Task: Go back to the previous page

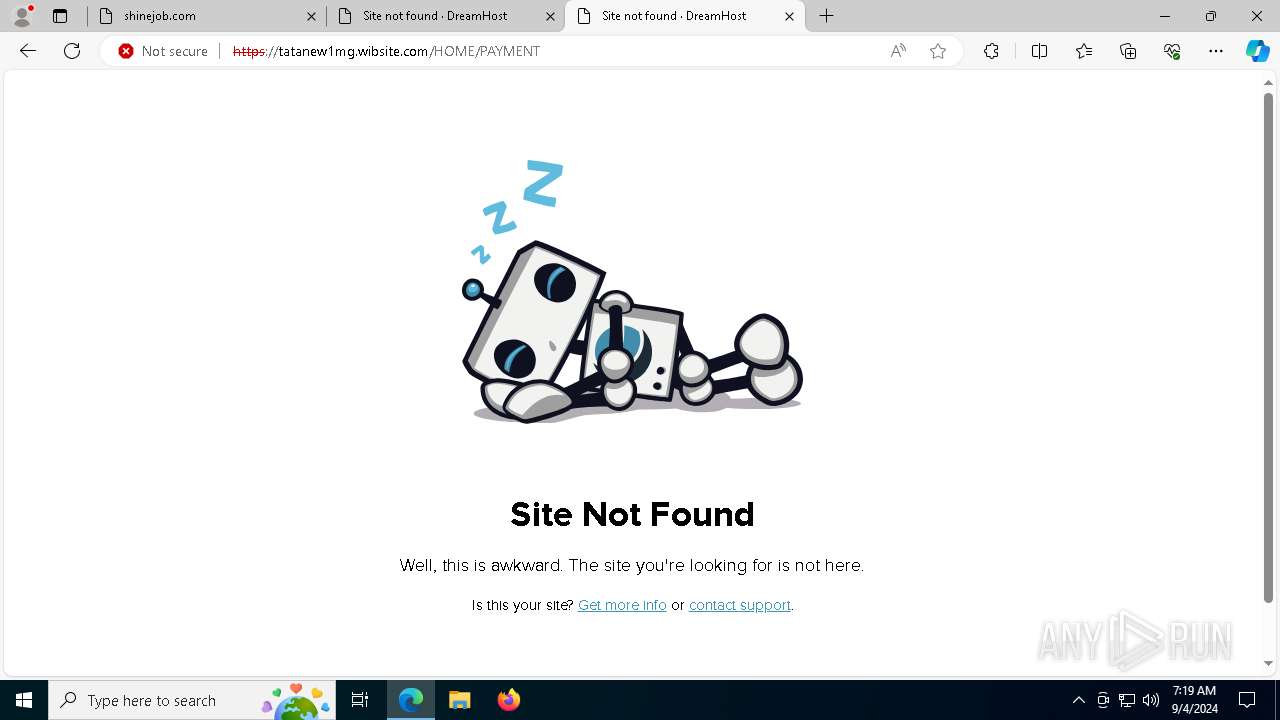Action: pos(28,51)
